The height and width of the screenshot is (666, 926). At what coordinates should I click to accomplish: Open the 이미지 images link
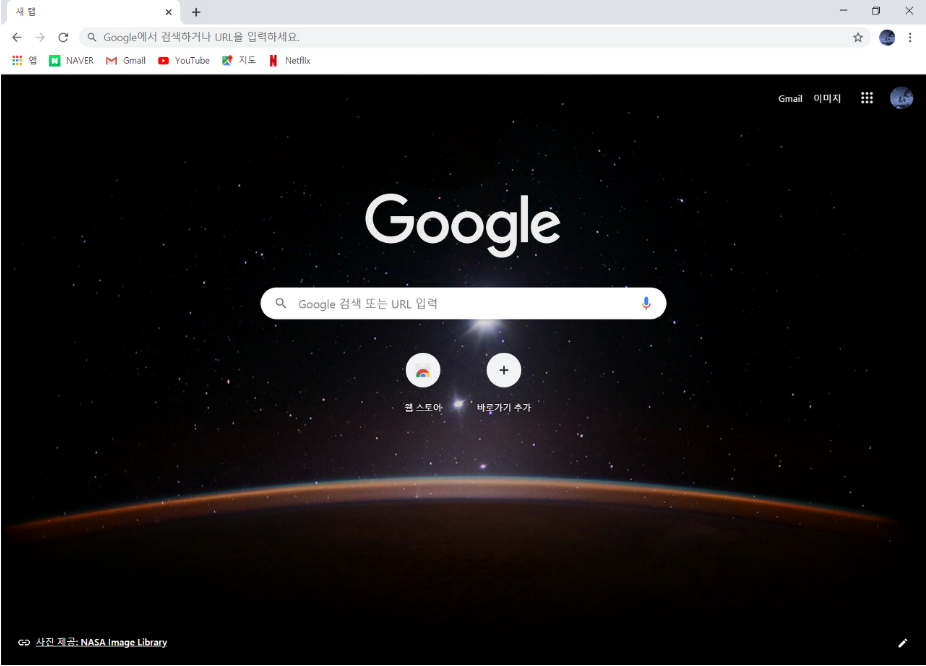[x=826, y=99]
